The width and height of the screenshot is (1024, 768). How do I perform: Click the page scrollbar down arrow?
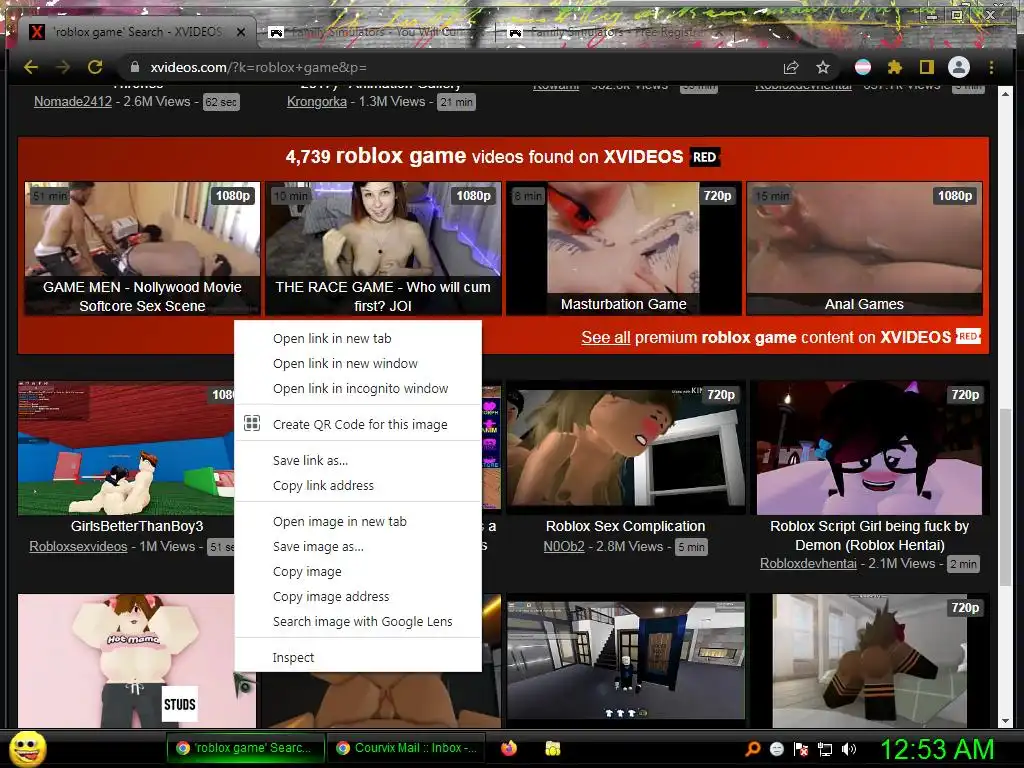(x=1005, y=721)
